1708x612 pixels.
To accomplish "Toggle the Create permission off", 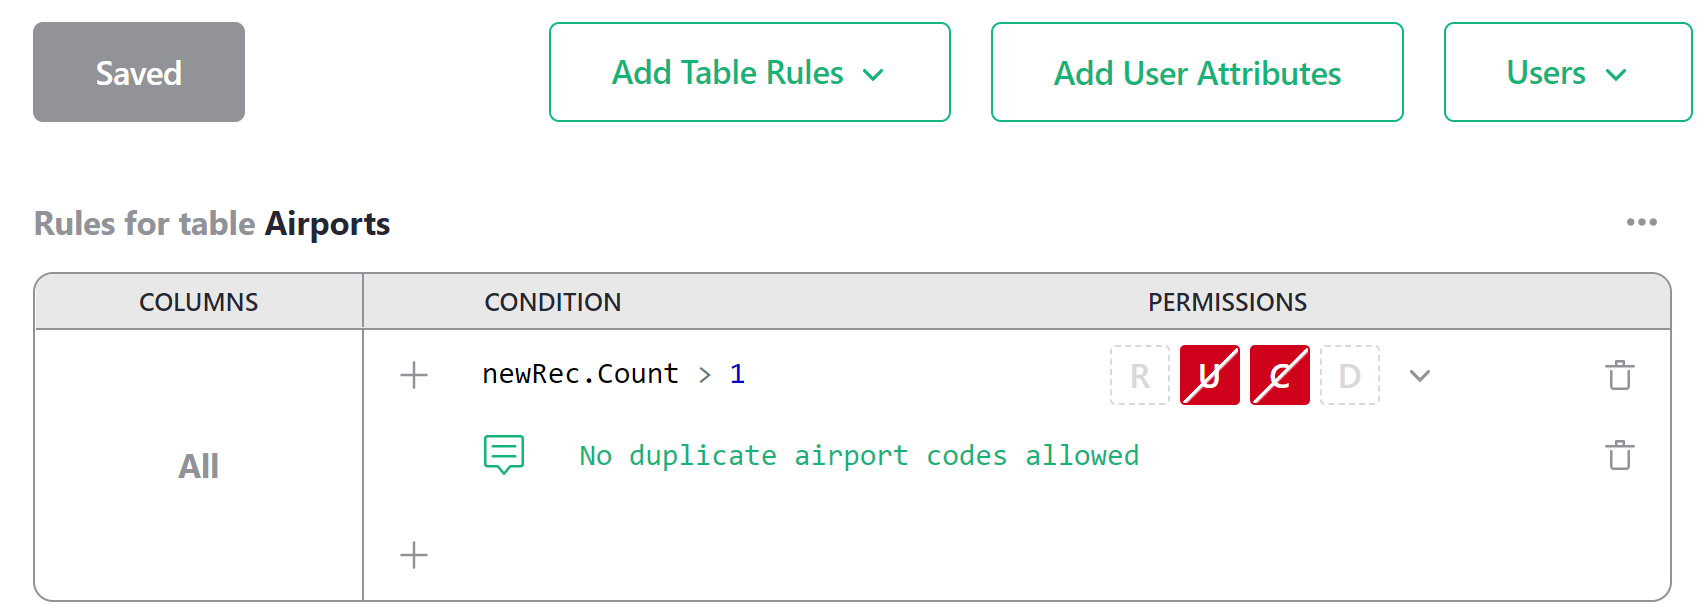I will [1279, 375].
